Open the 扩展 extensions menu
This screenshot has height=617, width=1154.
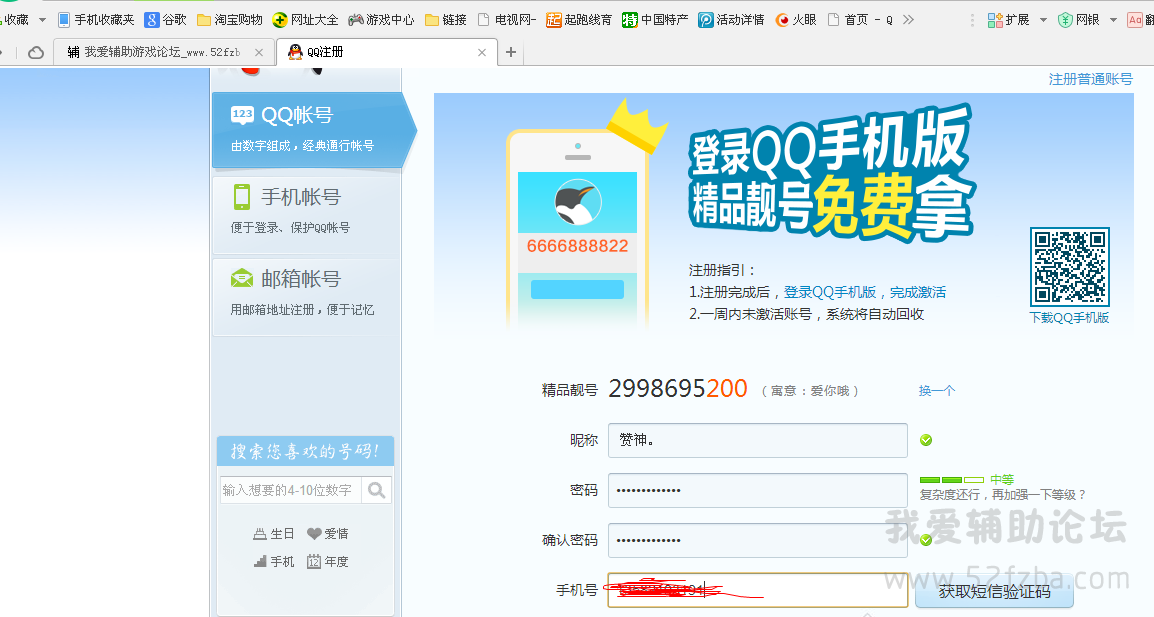click(x=1008, y=20)
